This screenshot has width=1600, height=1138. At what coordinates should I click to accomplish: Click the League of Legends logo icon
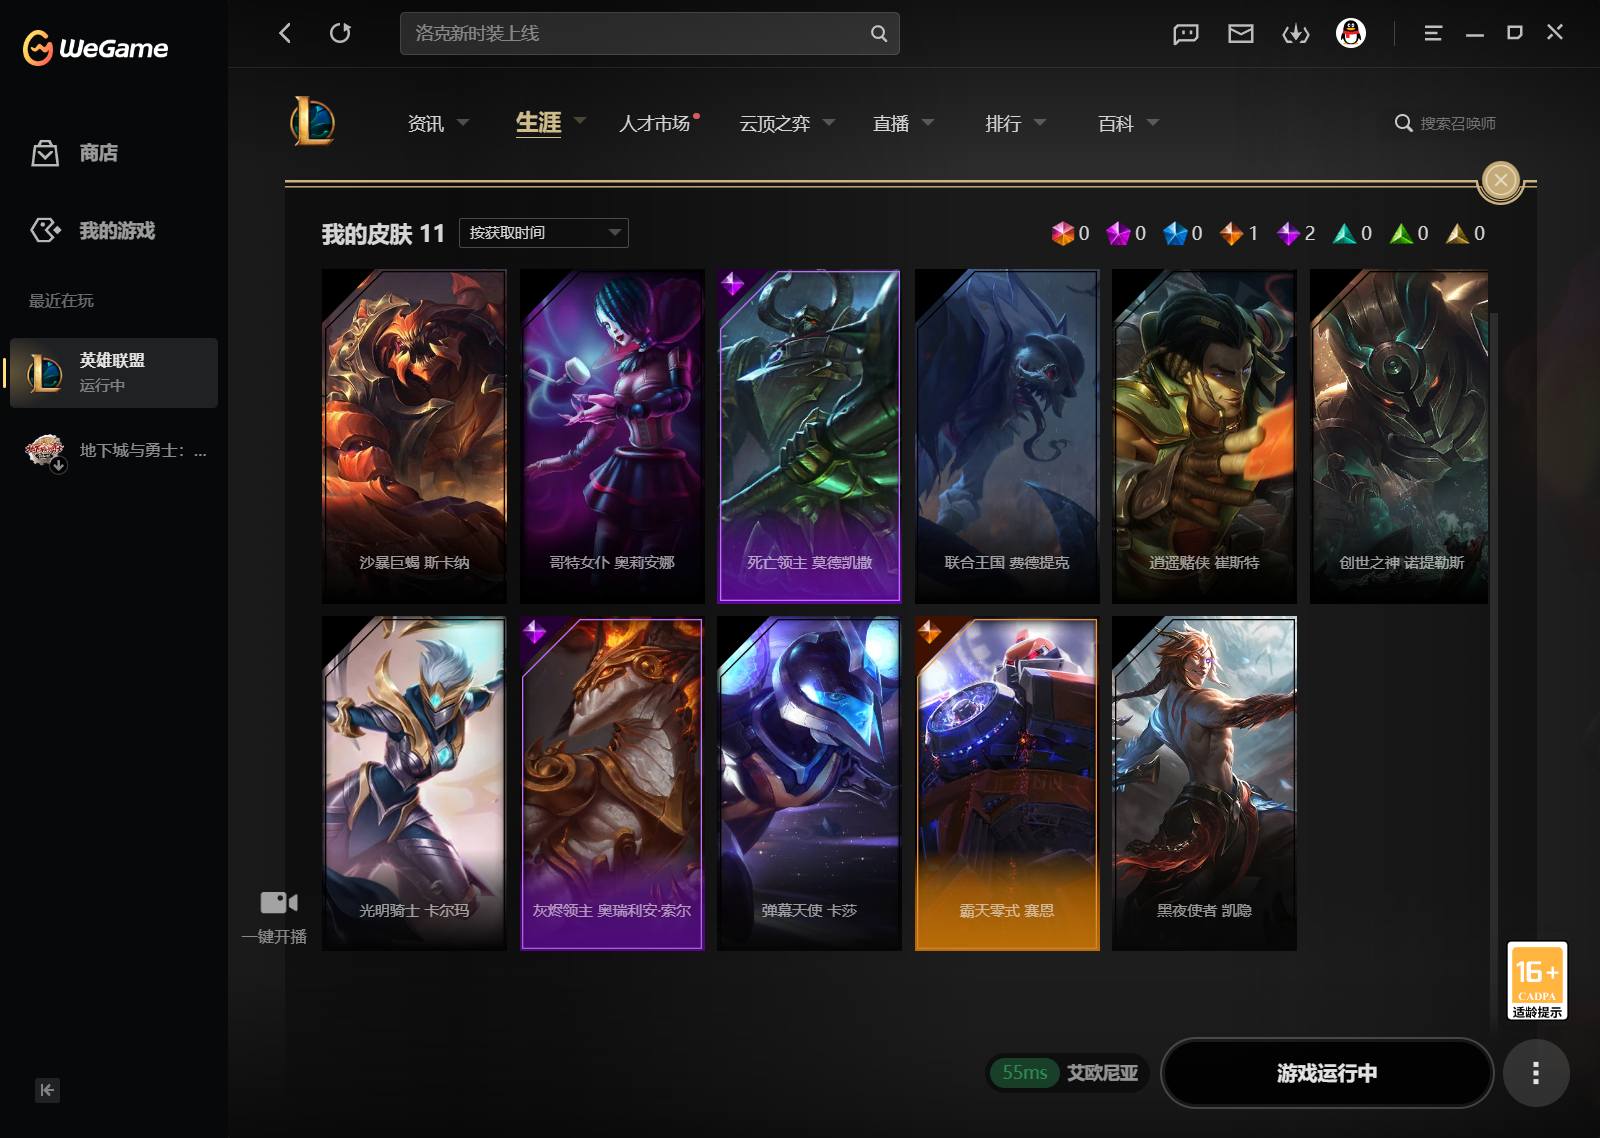click(312, 122)
